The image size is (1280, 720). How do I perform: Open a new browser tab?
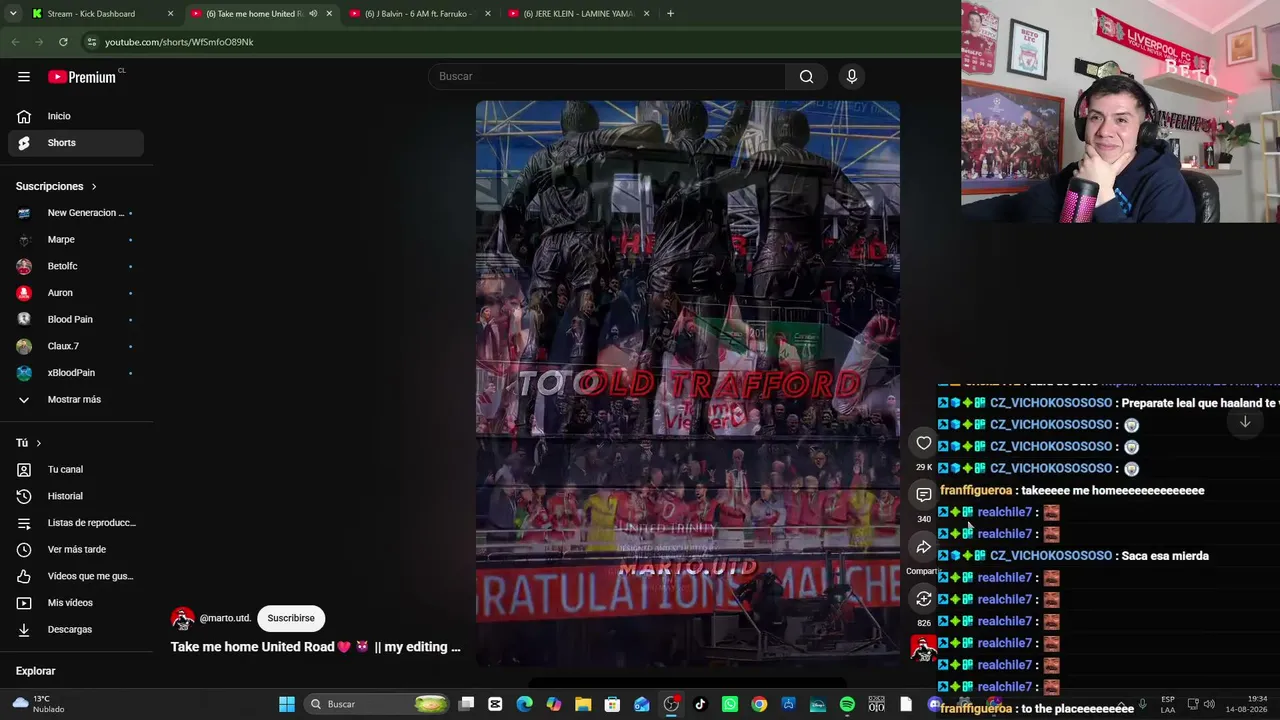point(670,14)
